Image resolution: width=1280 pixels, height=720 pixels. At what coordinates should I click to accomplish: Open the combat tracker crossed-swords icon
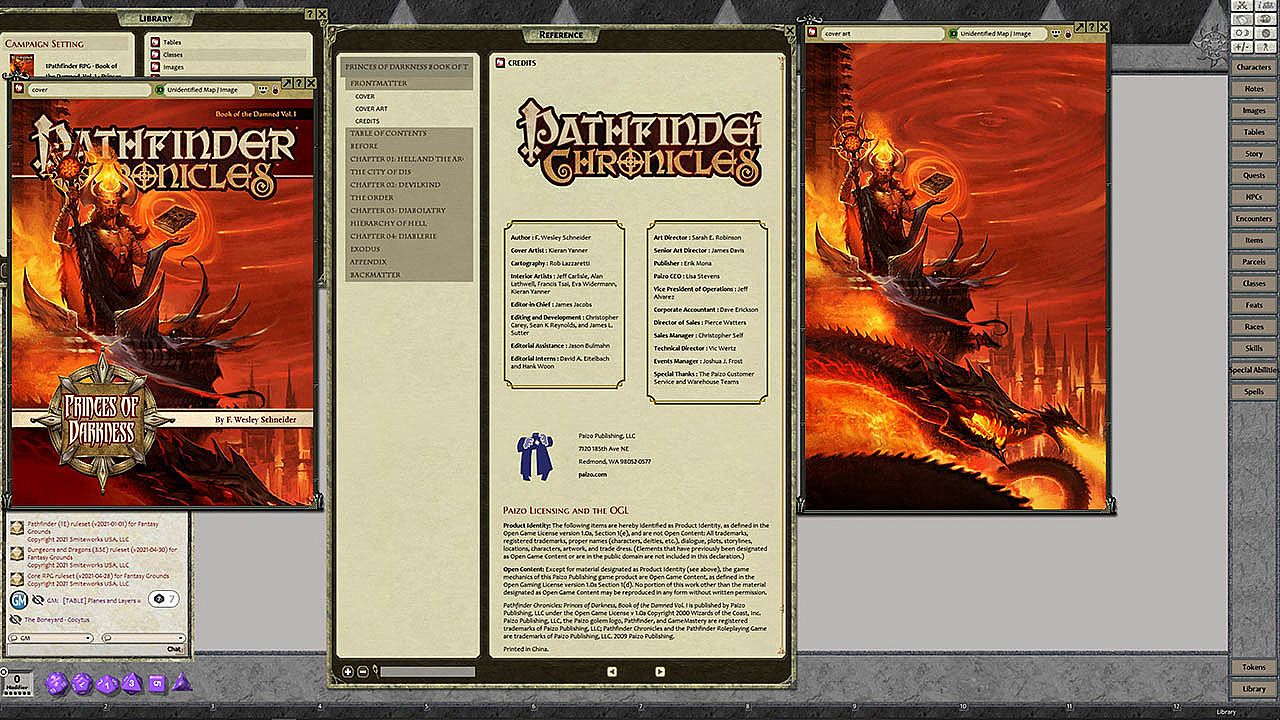(1242, 5)
